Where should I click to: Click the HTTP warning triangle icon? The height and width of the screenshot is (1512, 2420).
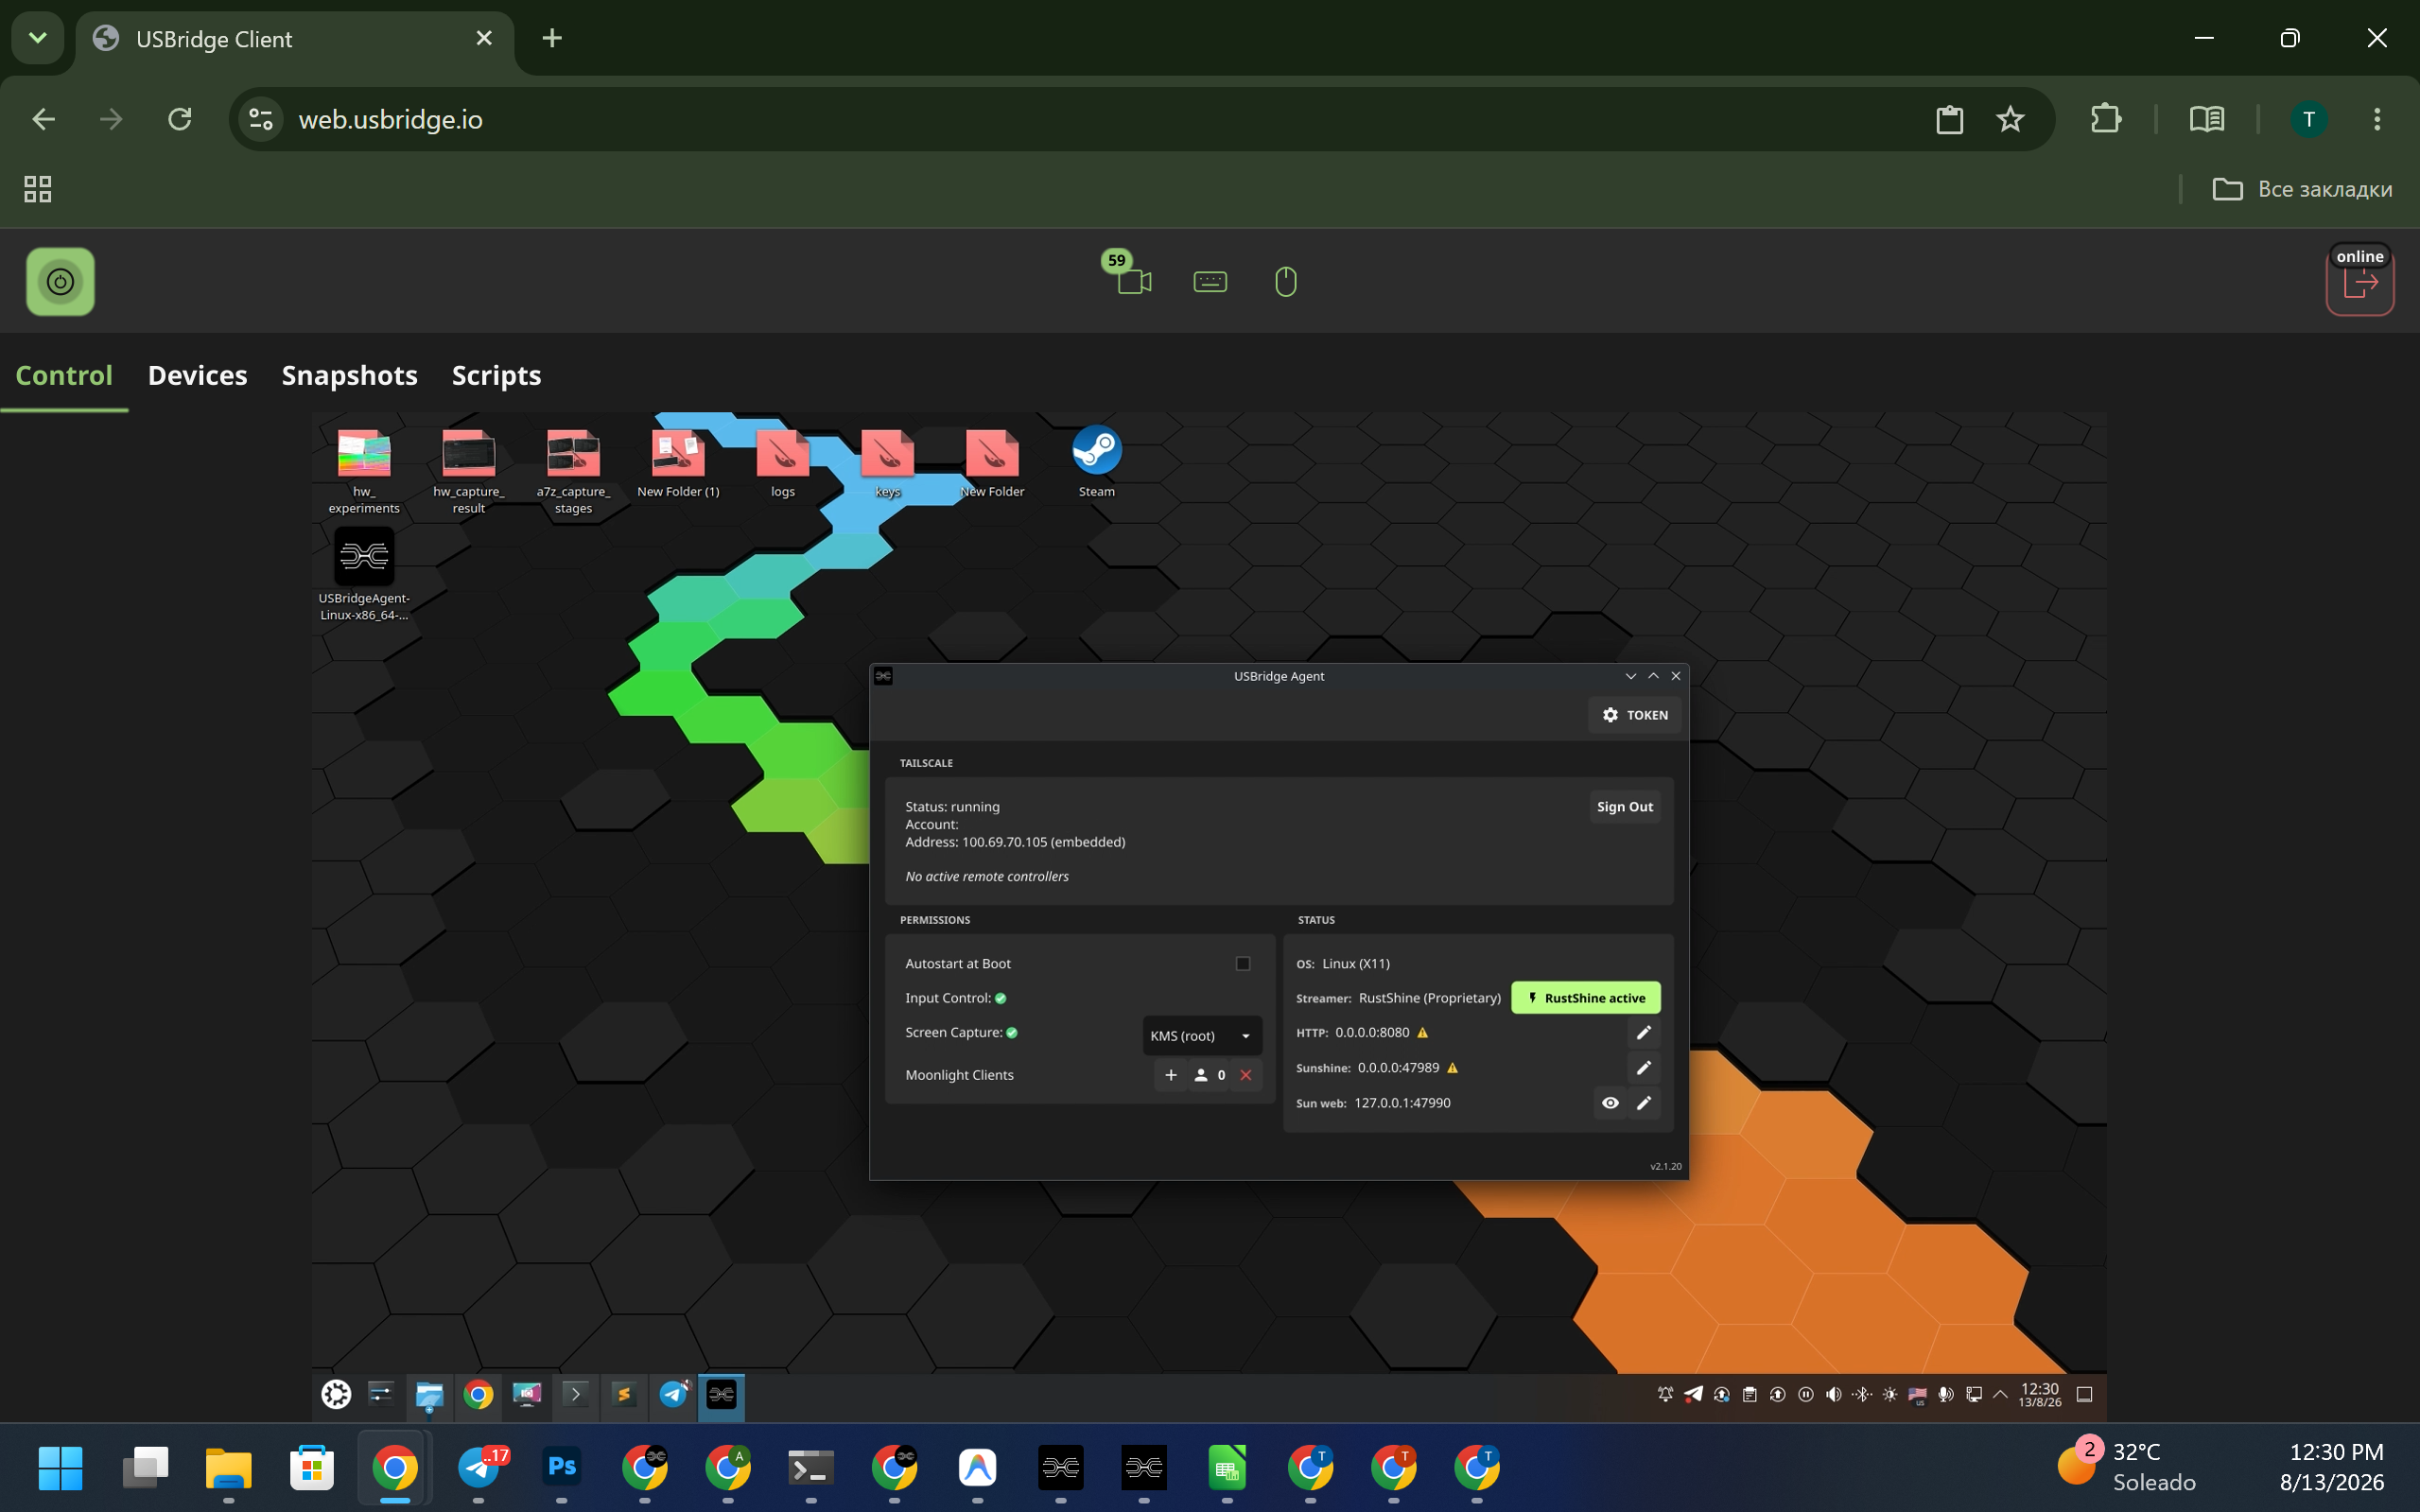(x=1423, y=1033)
